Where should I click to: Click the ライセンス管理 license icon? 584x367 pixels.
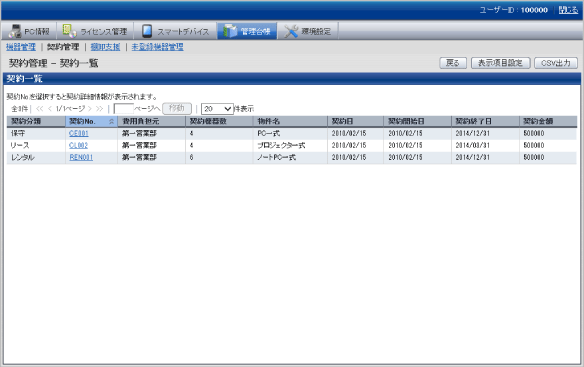click(x=69, y=31)
